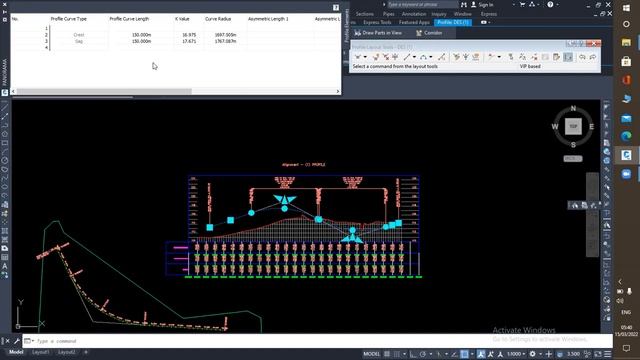Open the Autodesk App Store cart icon
Image resolution: width=640 pixels, height=360 pixels.
click(x=522, y=4)
